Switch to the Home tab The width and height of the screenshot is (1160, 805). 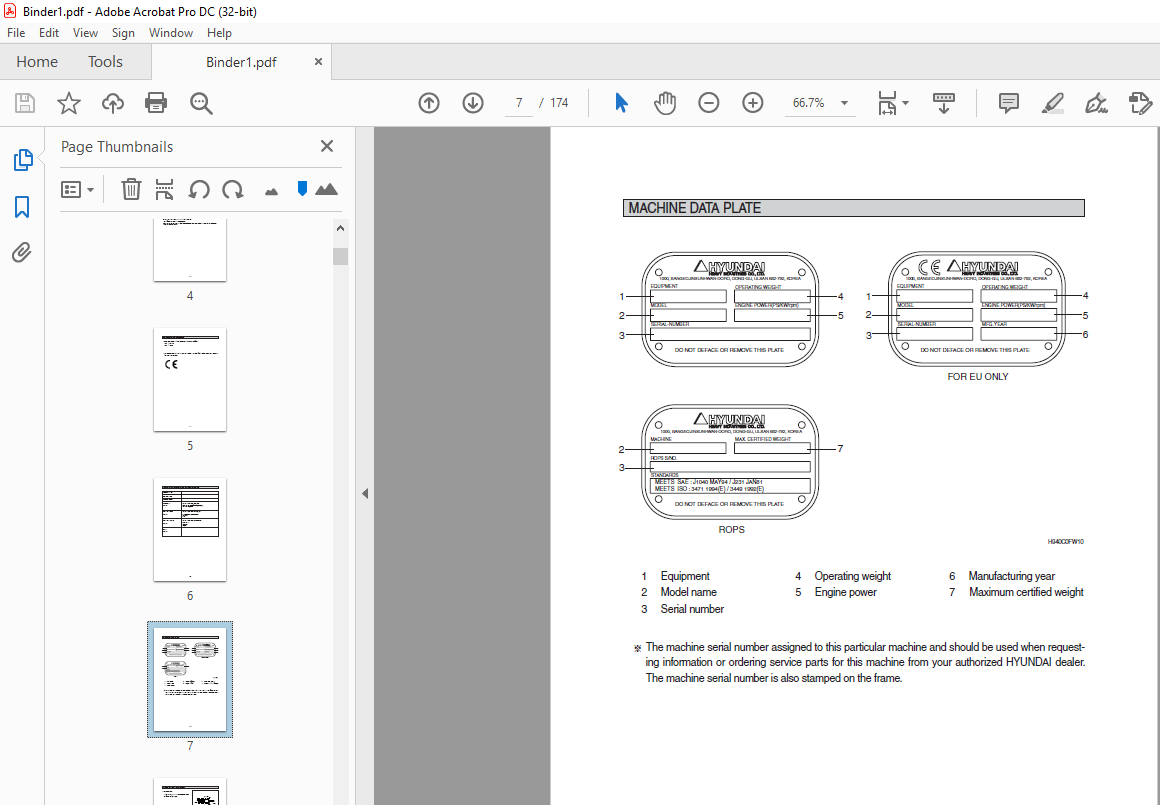[x=37, y=61]
